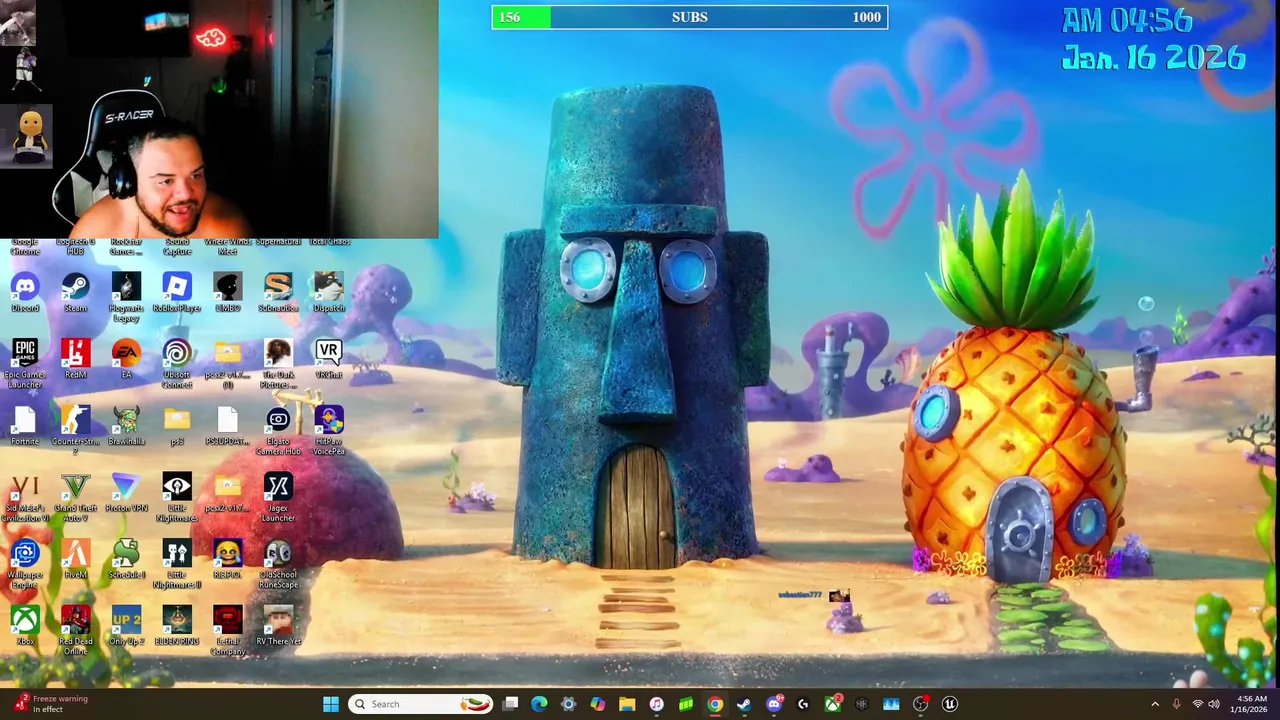Image resolution: width=1280 pixels, height=720 pixels.
Task: Select the Schedule I desktop icon
Action: 126,560
